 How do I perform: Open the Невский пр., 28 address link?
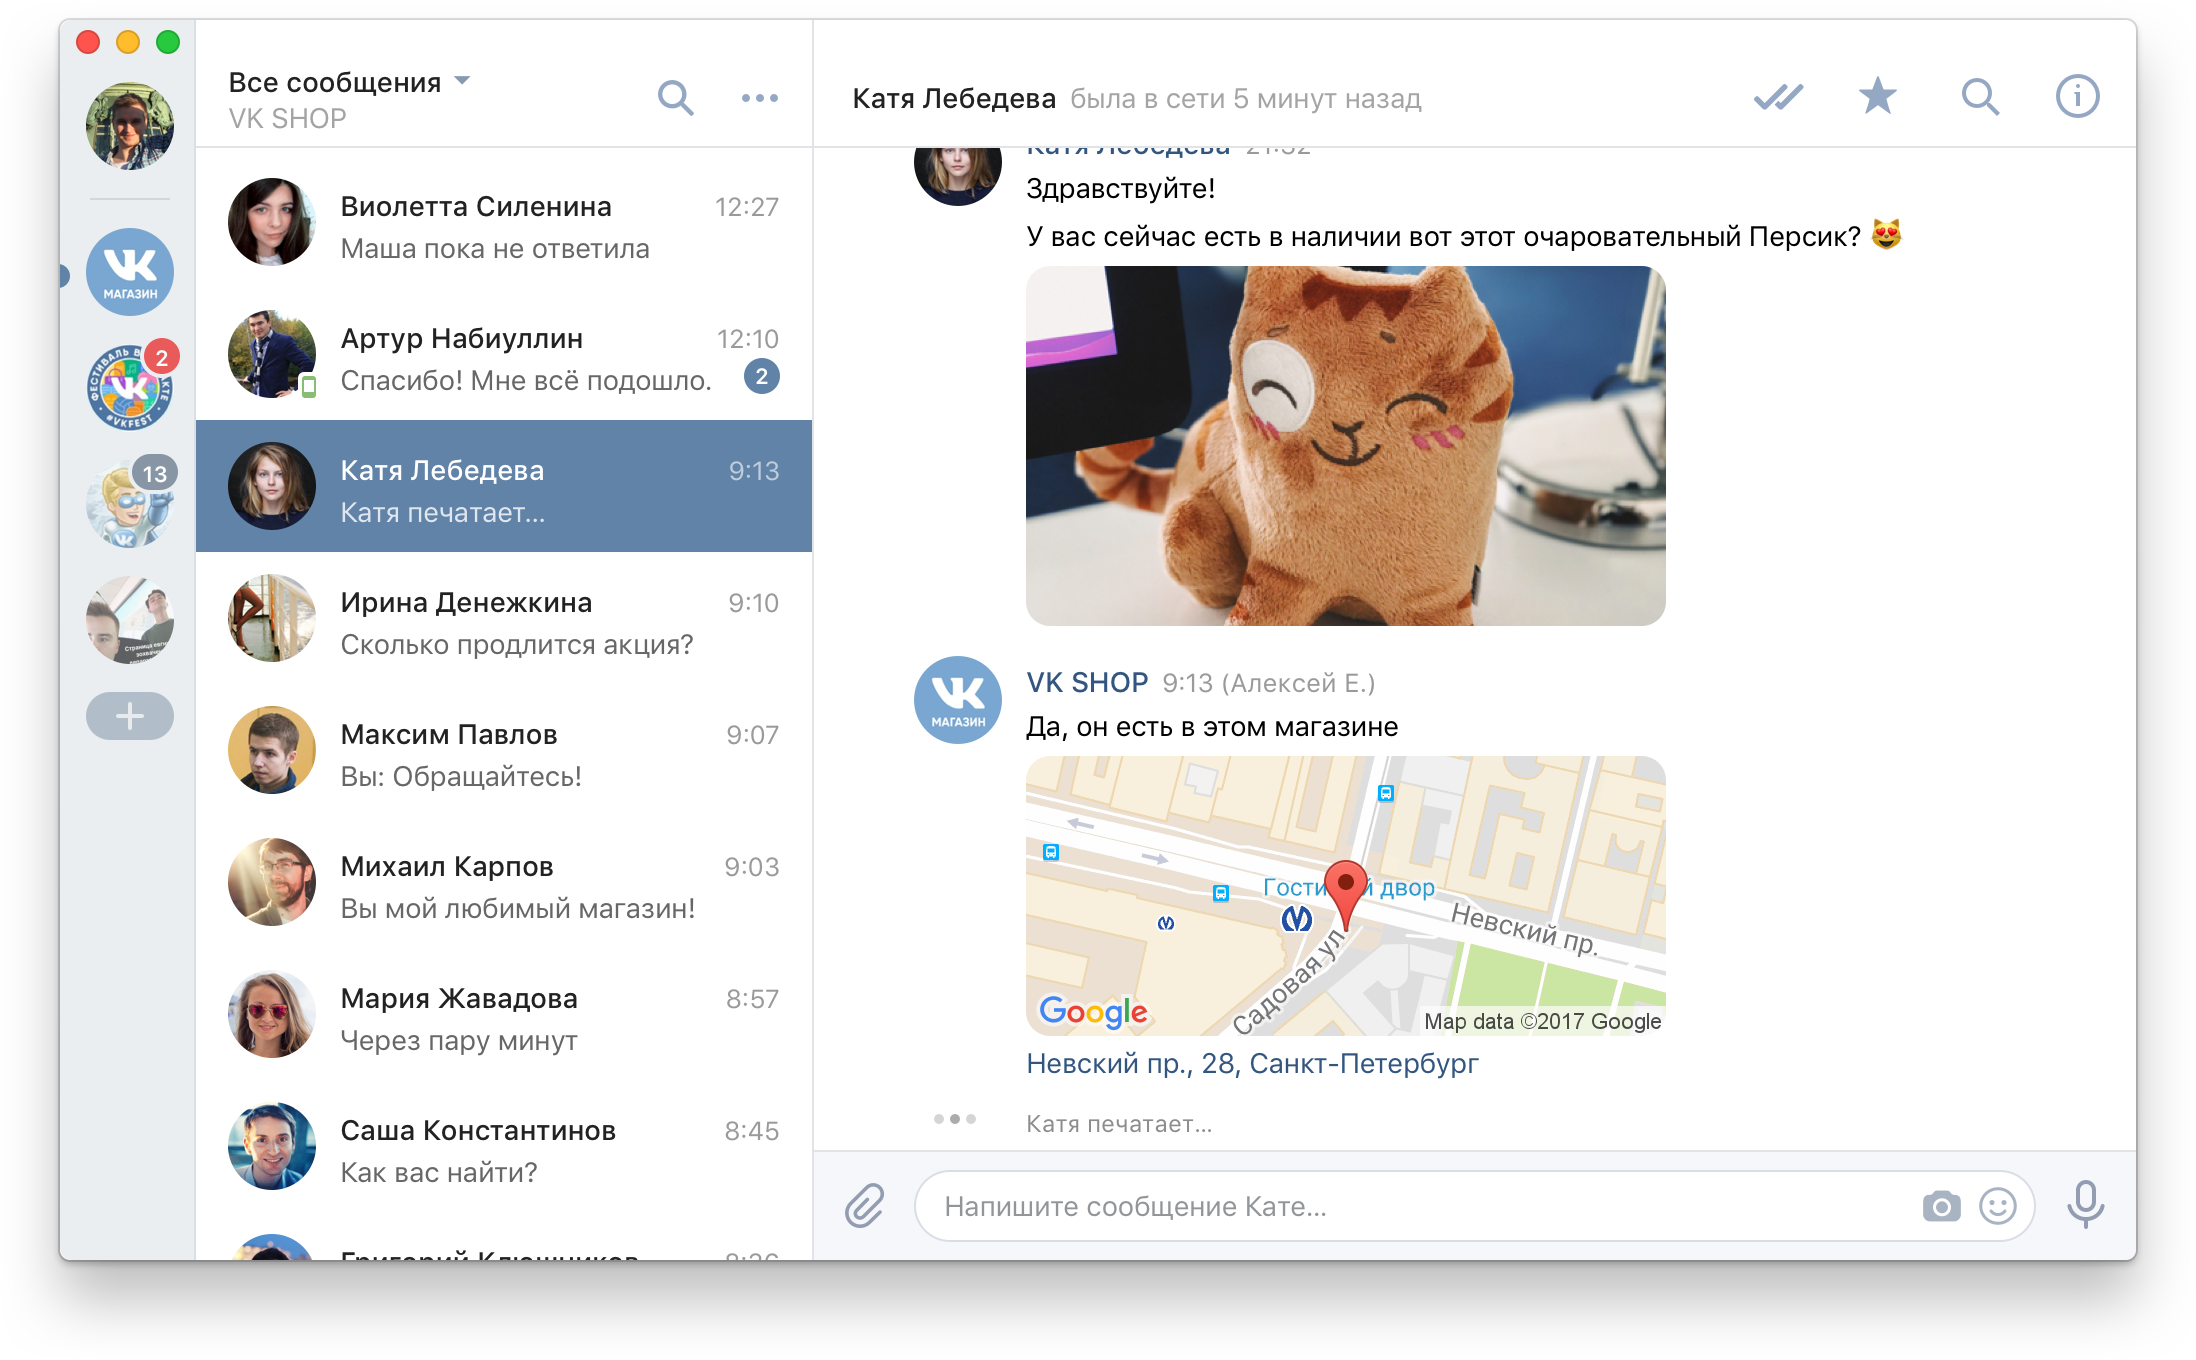pyautogui.click(x=1252, y=1063)
